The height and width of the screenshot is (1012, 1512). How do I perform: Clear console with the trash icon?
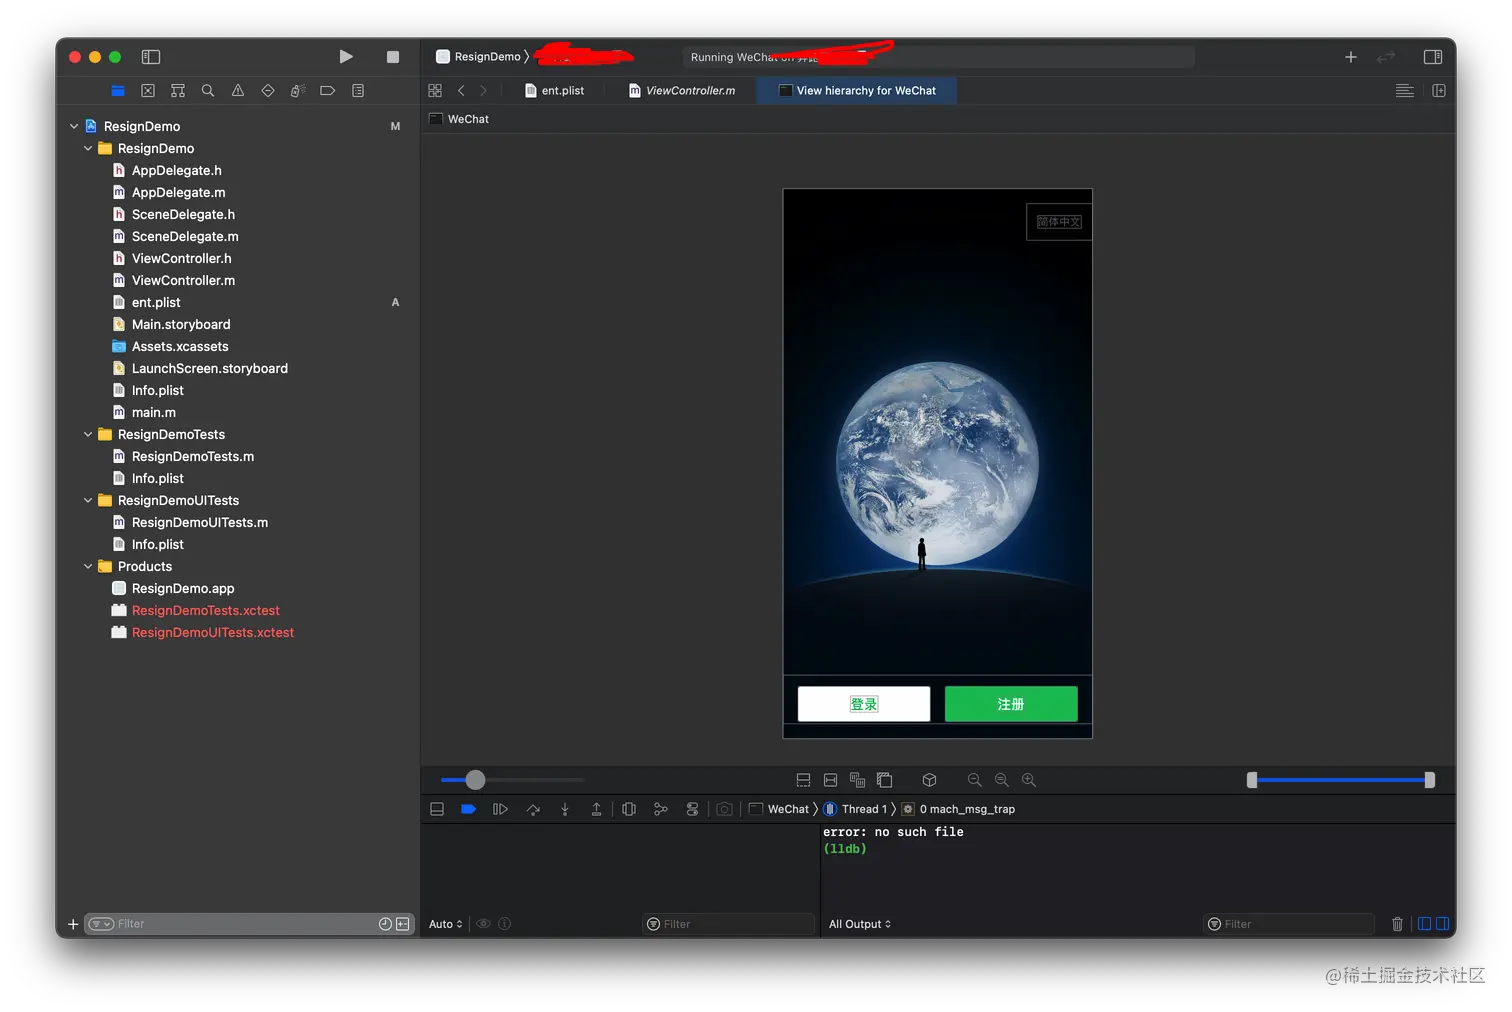(1397, 924)
